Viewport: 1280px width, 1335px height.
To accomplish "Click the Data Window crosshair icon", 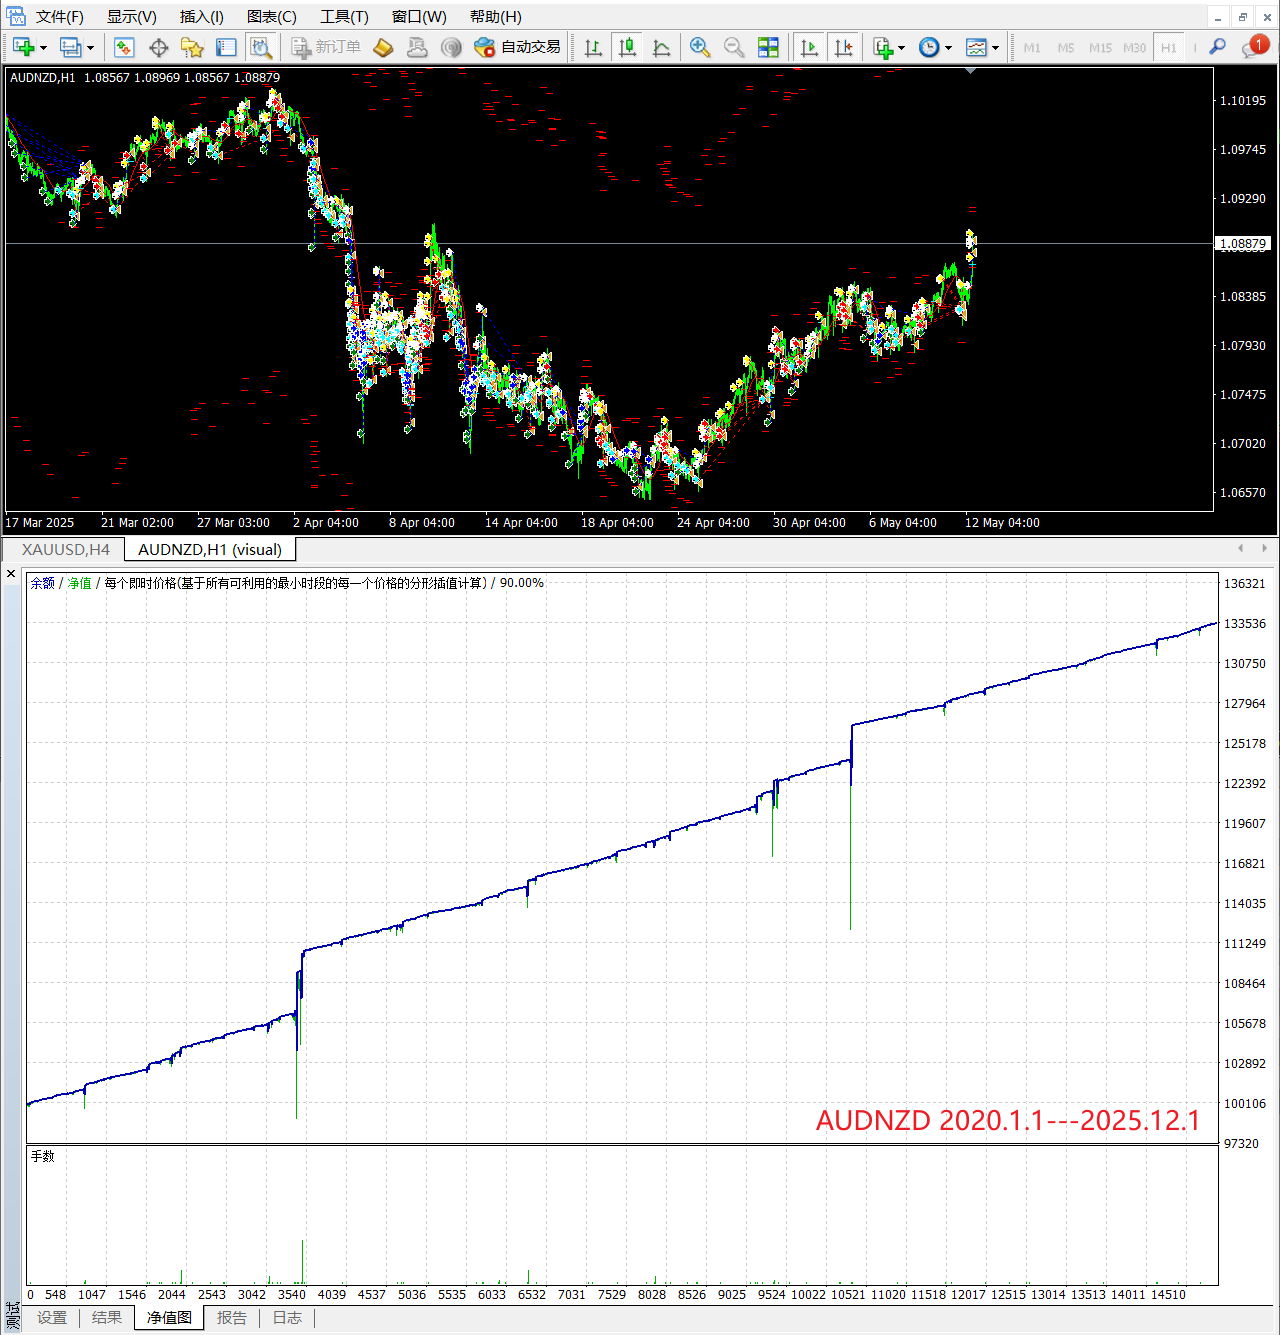I will pyautogui.click(x=158, y=47).
